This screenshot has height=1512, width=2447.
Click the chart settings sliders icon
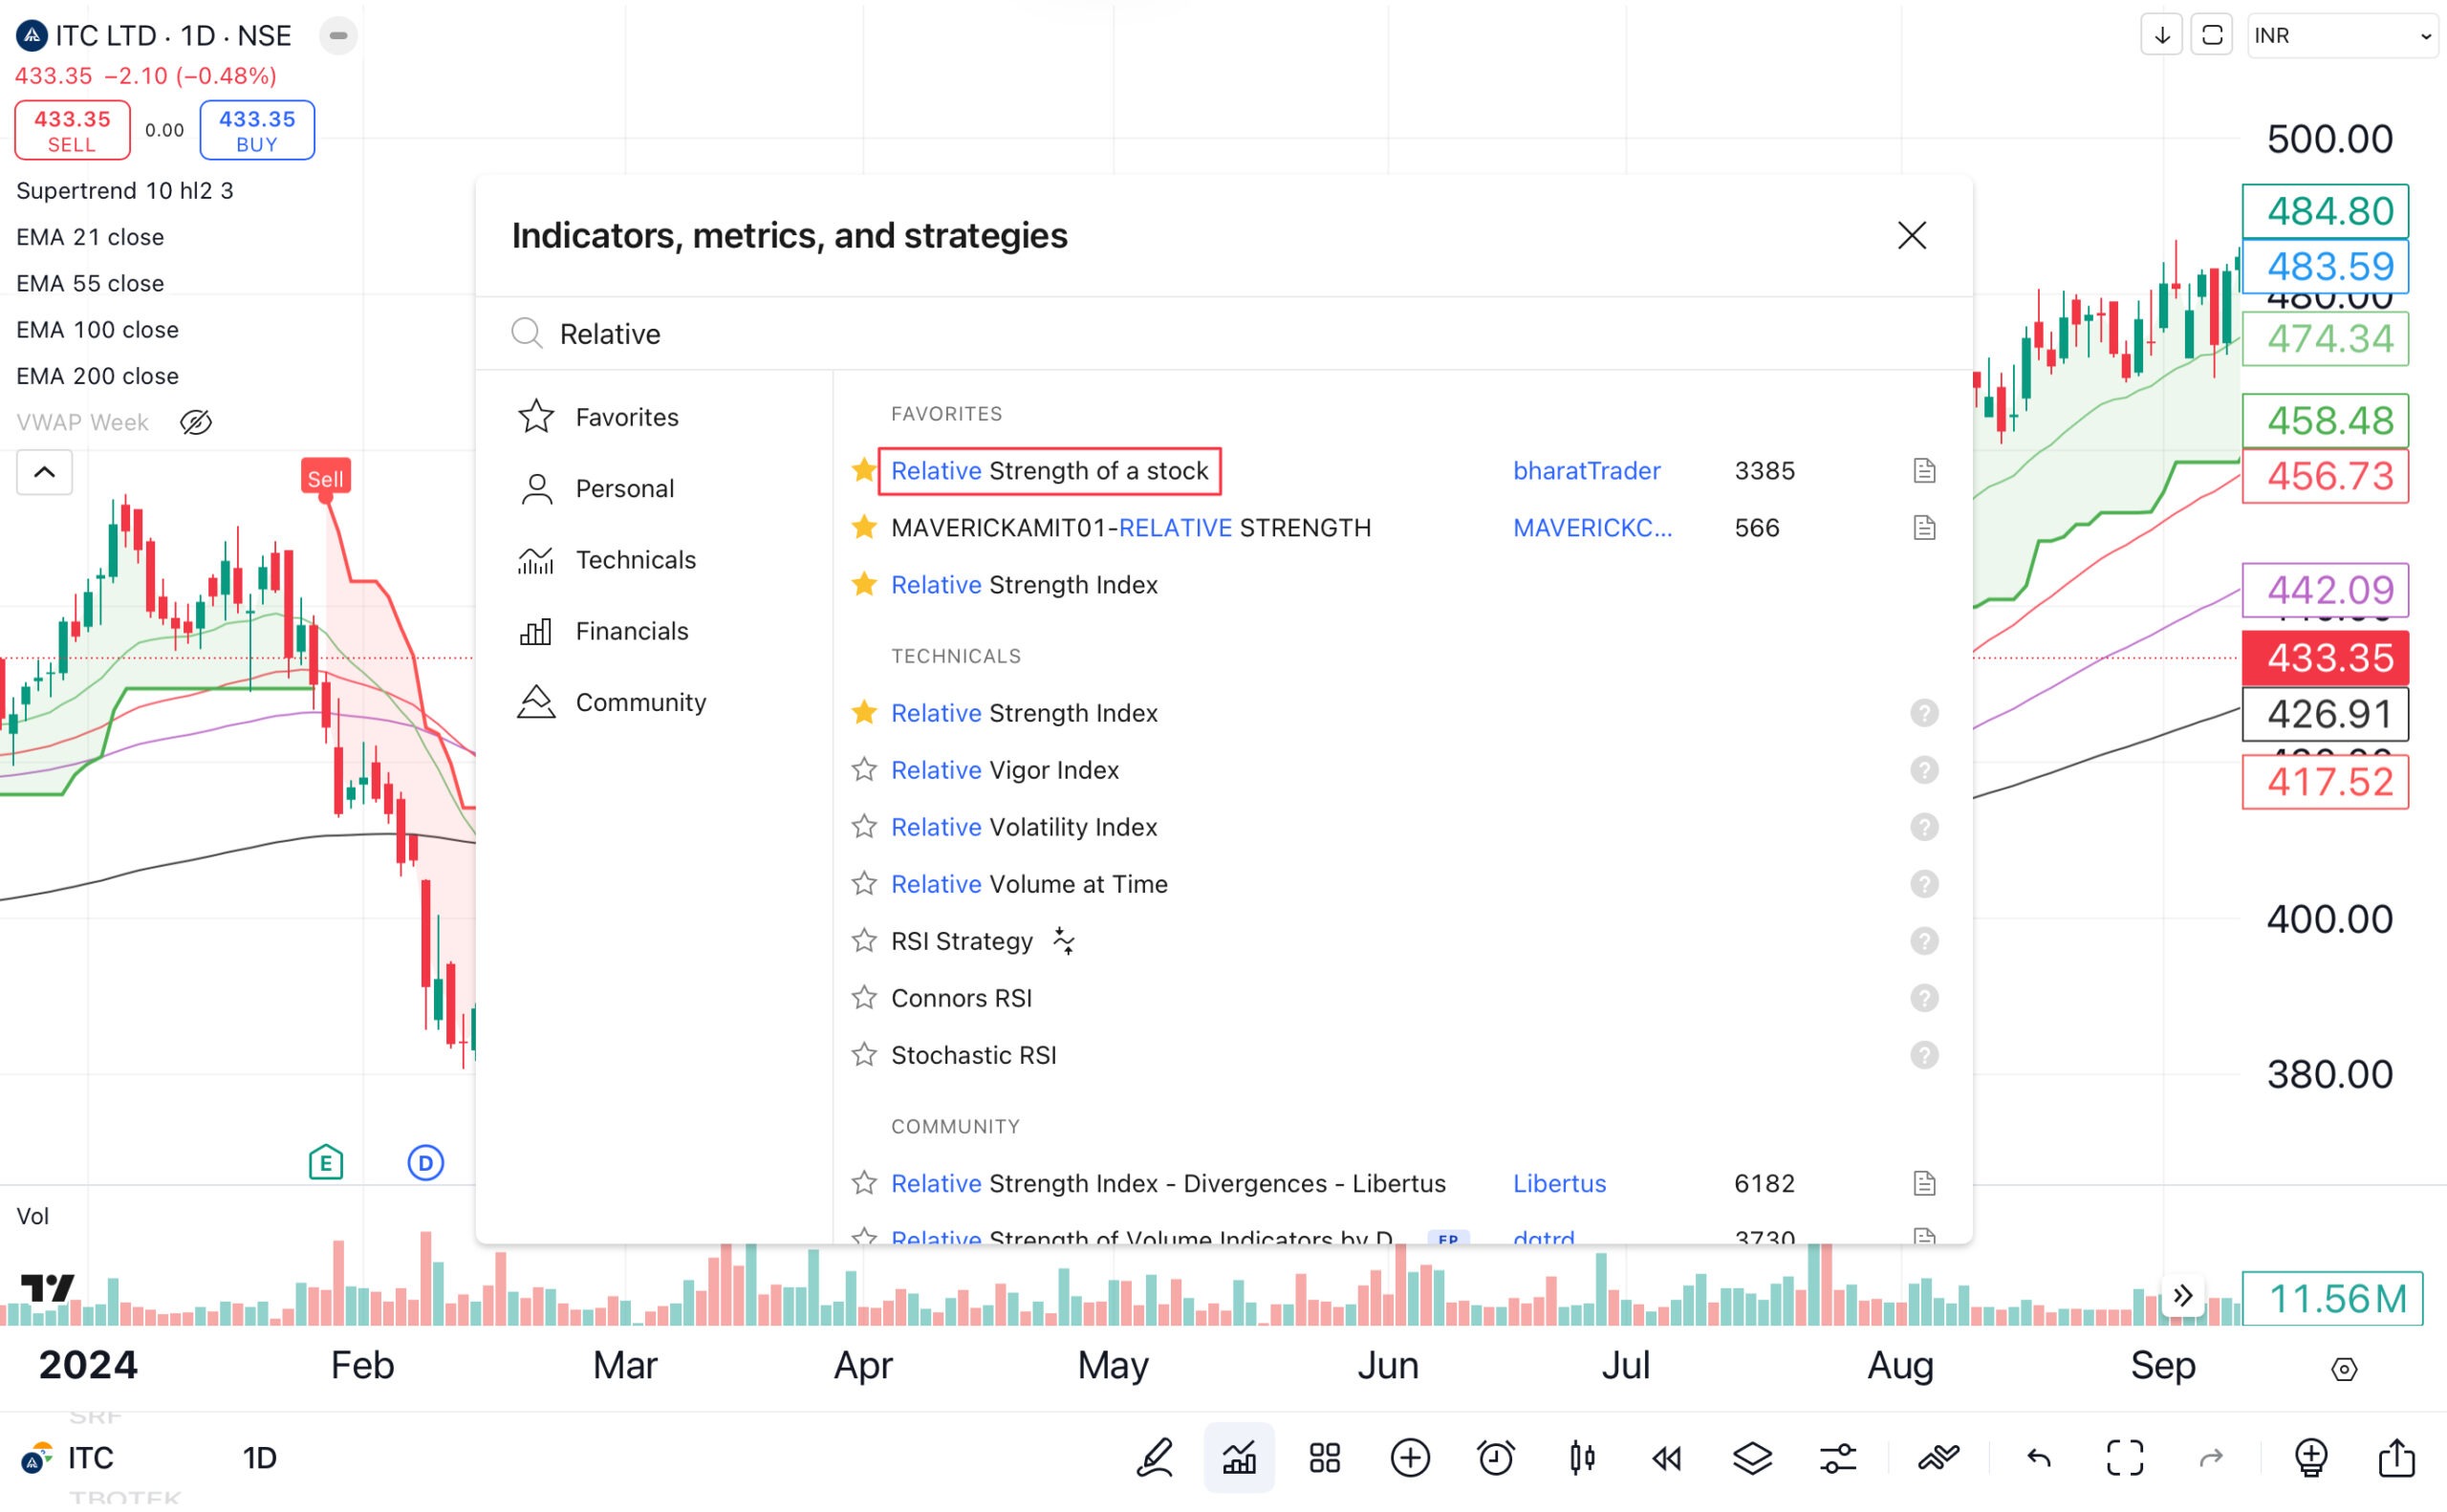[x=1837, y=1458]
